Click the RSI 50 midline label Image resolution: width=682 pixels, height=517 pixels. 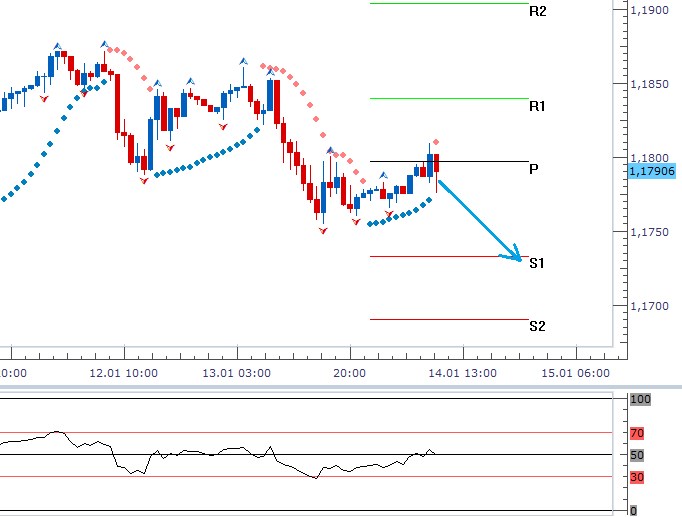637,455
